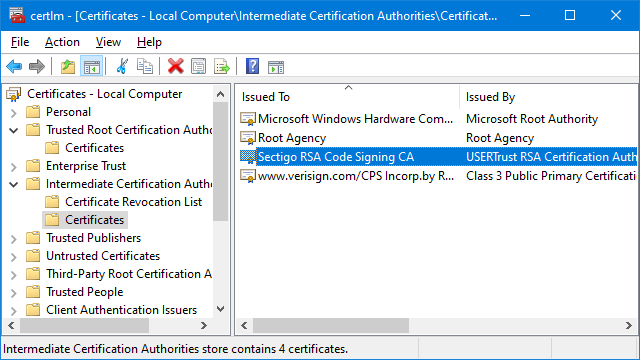The width and height of the screenshot is (640, 360).
Task: Expand Client Authentication Issuers node
Action: [13, 311]
